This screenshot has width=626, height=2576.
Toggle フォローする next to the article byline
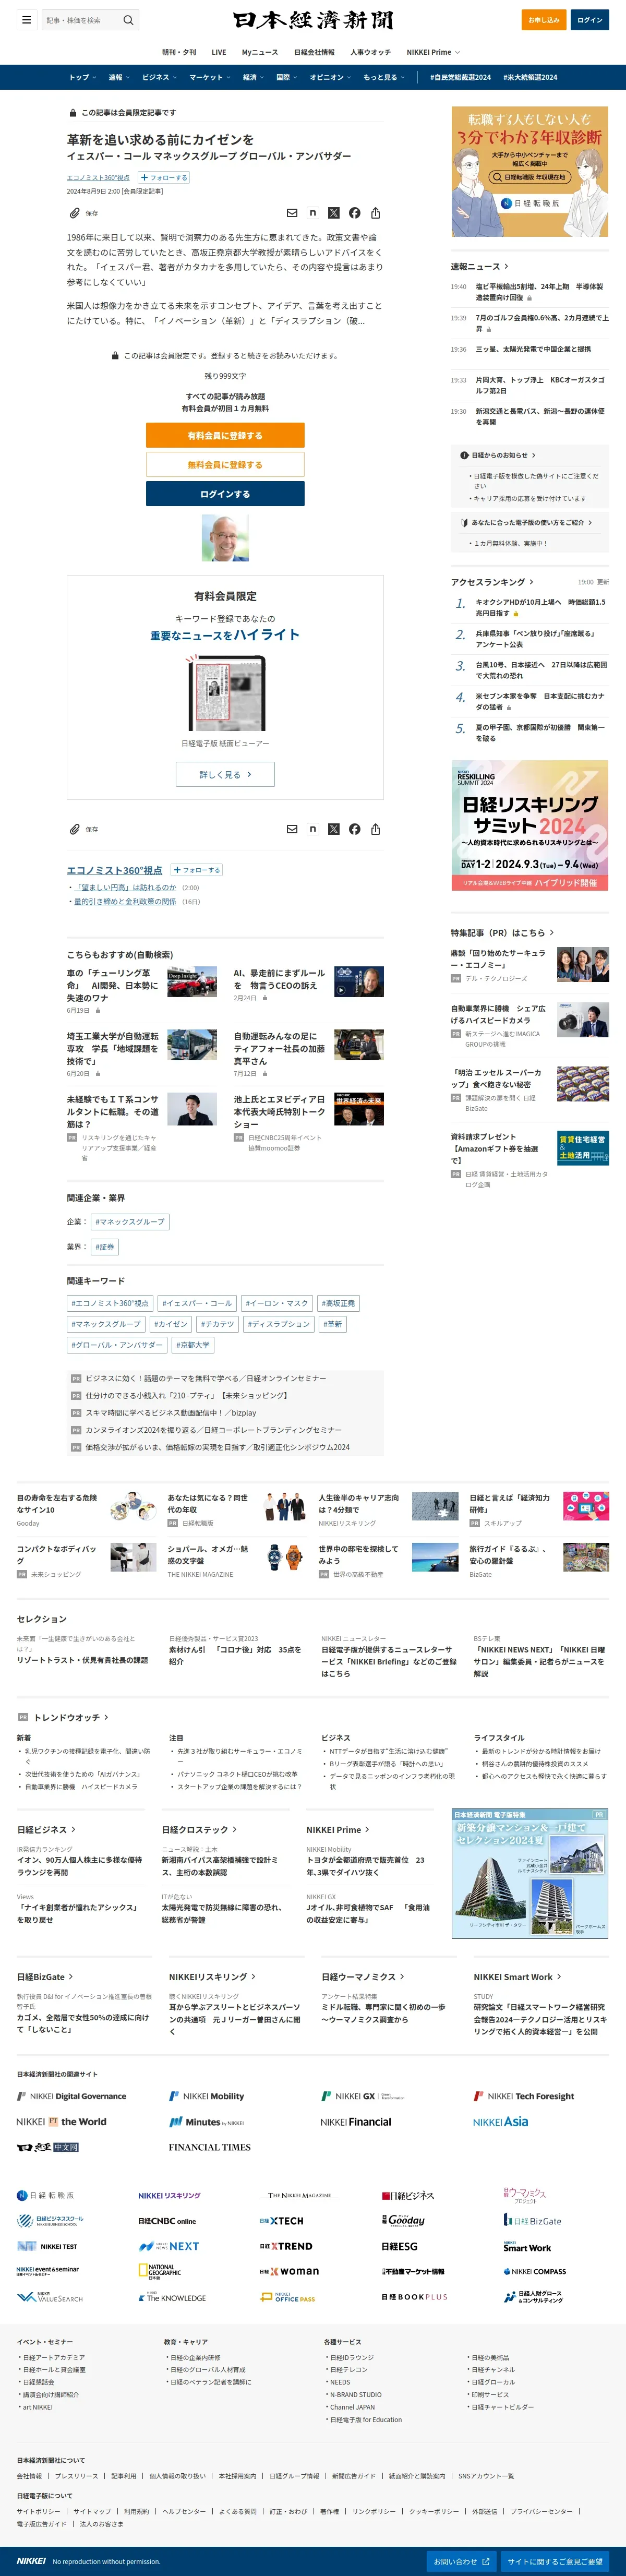(164, 178)
